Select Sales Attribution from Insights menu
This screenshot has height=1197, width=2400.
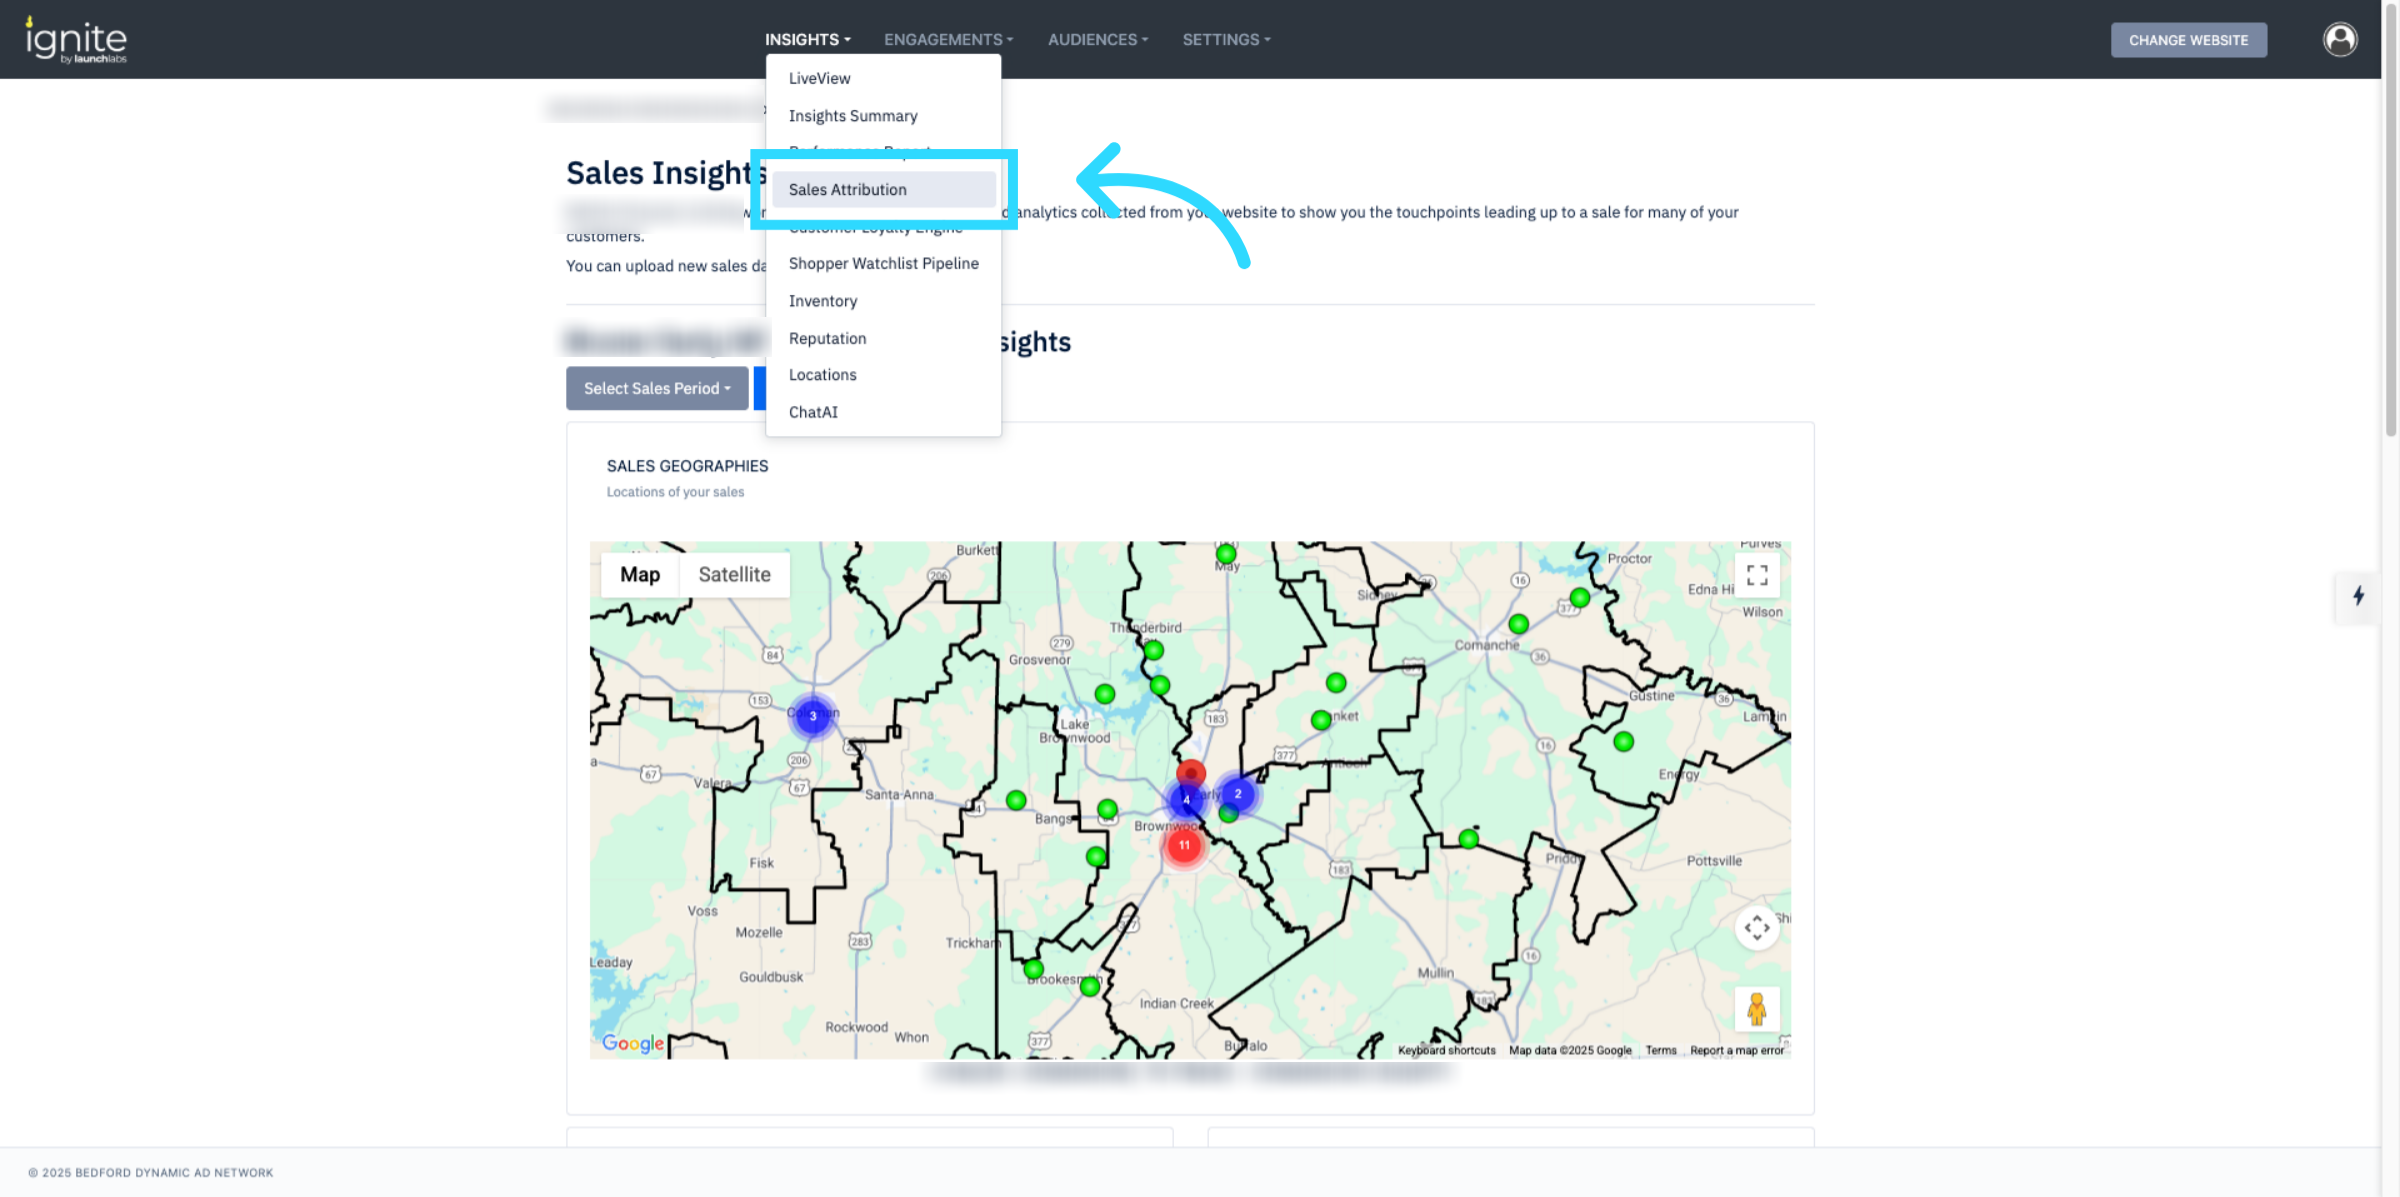847,190
